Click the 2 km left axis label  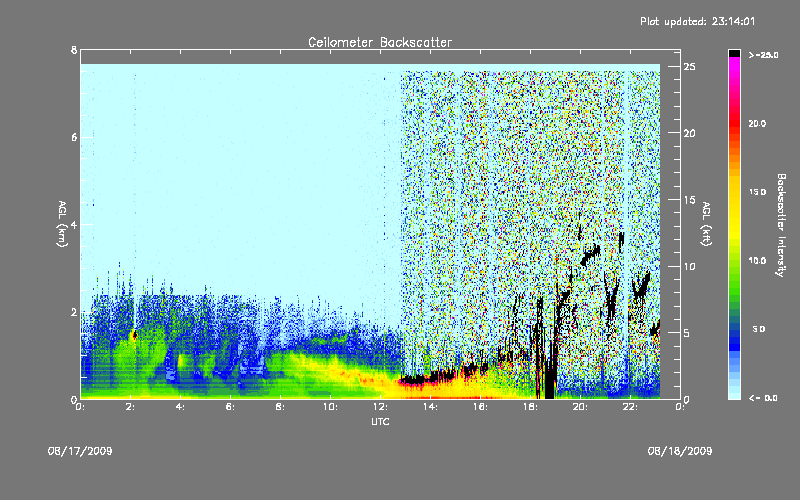click(x=74, y=312)
